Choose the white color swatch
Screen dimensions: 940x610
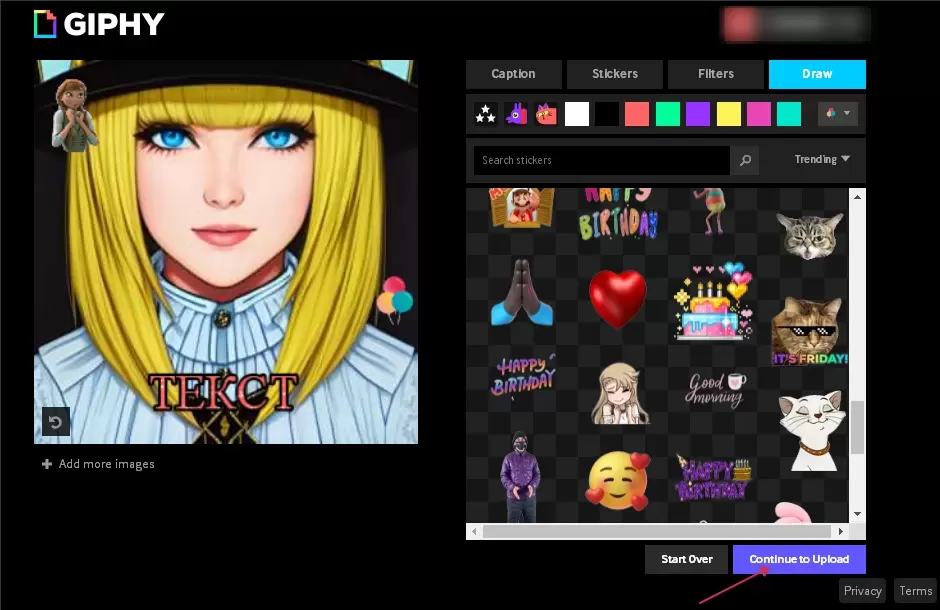click(577, 114)
